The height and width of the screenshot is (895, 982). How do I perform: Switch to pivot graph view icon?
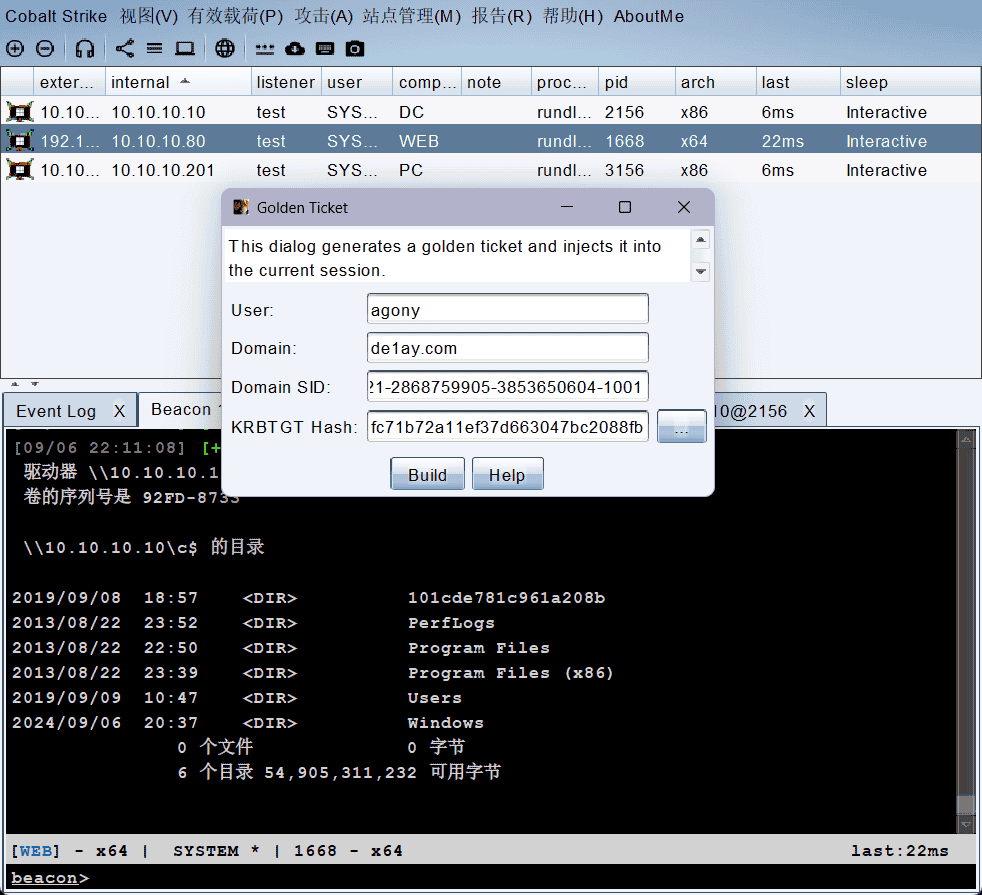tap(124, 48)
